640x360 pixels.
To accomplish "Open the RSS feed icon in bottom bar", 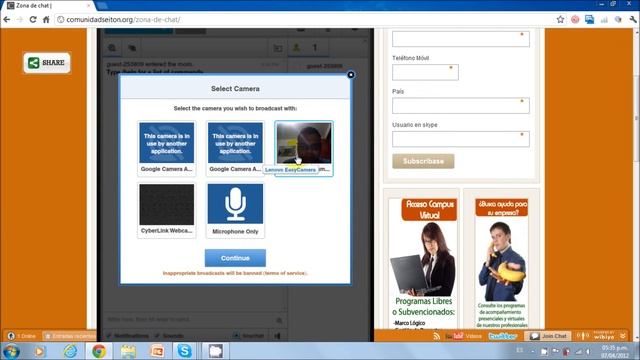I will pyautogui.click(x=437, y=336).
